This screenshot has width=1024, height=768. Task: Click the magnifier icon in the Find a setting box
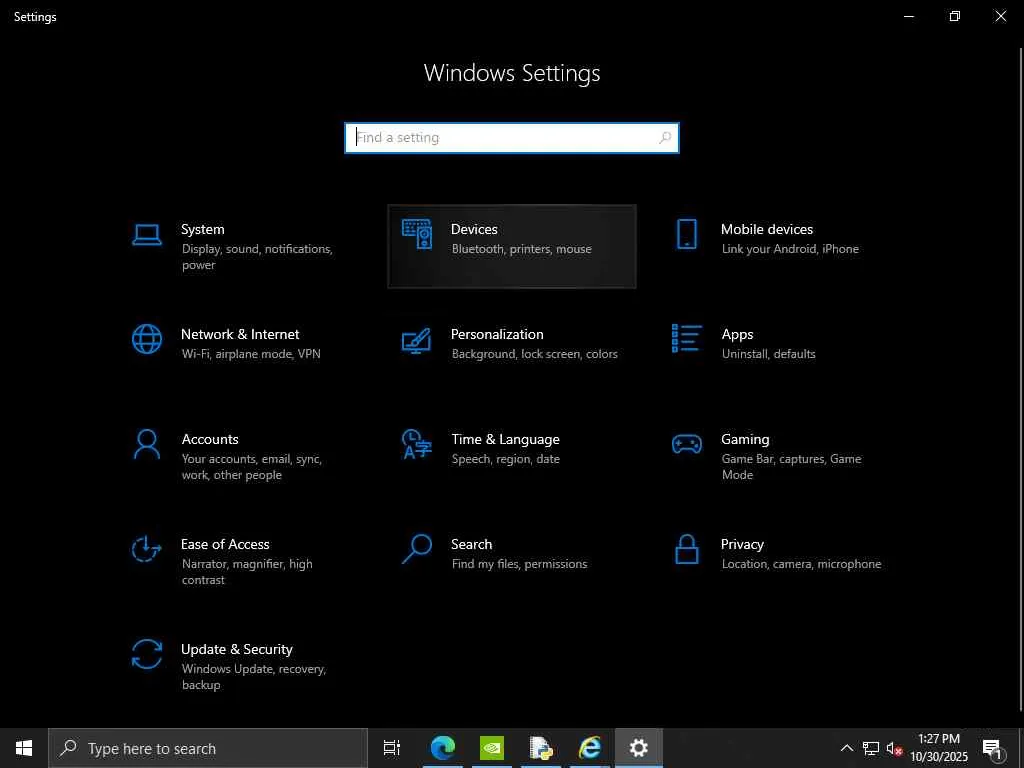[x=665, y=138]
